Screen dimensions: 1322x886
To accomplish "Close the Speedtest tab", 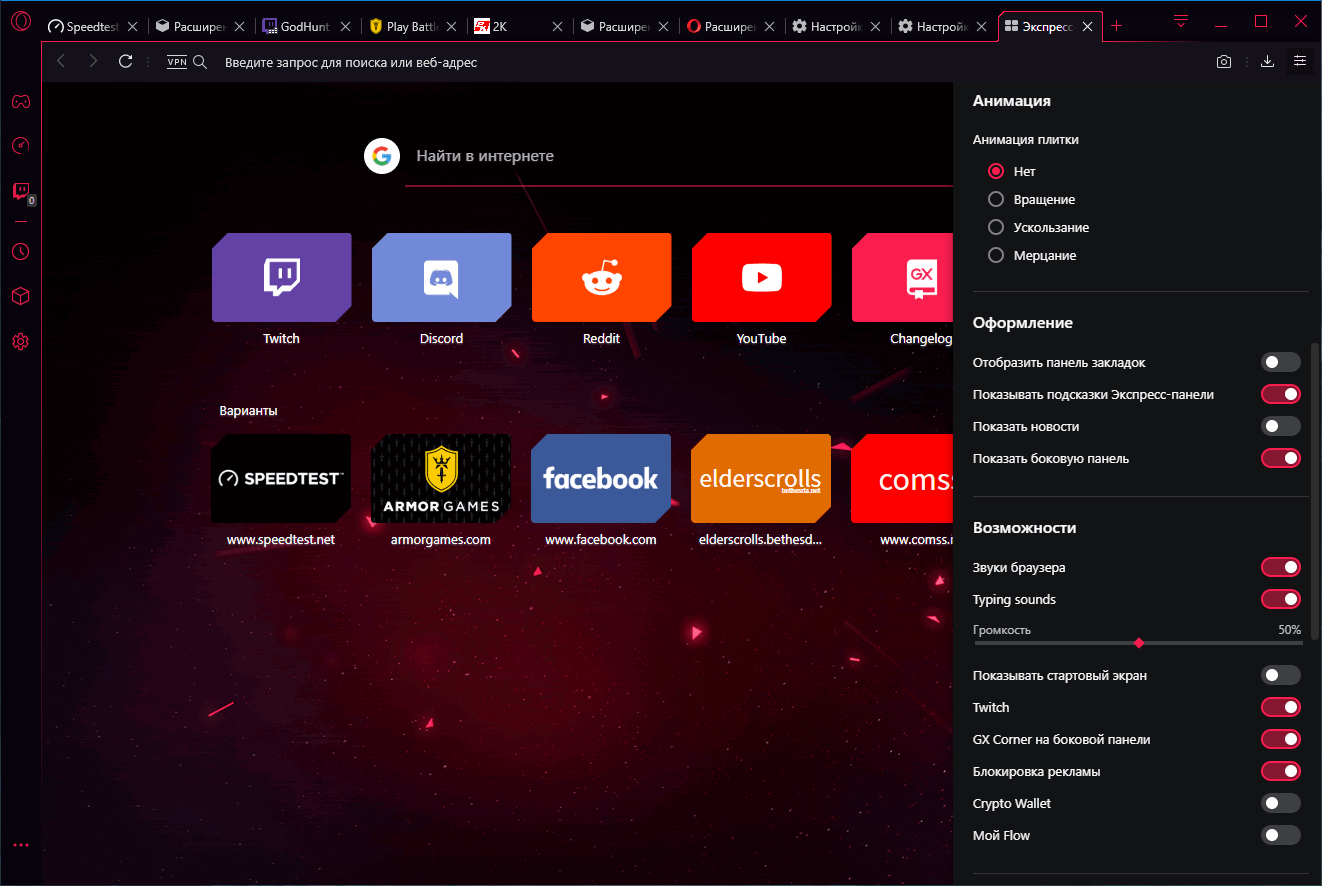I will coord(131,27).
